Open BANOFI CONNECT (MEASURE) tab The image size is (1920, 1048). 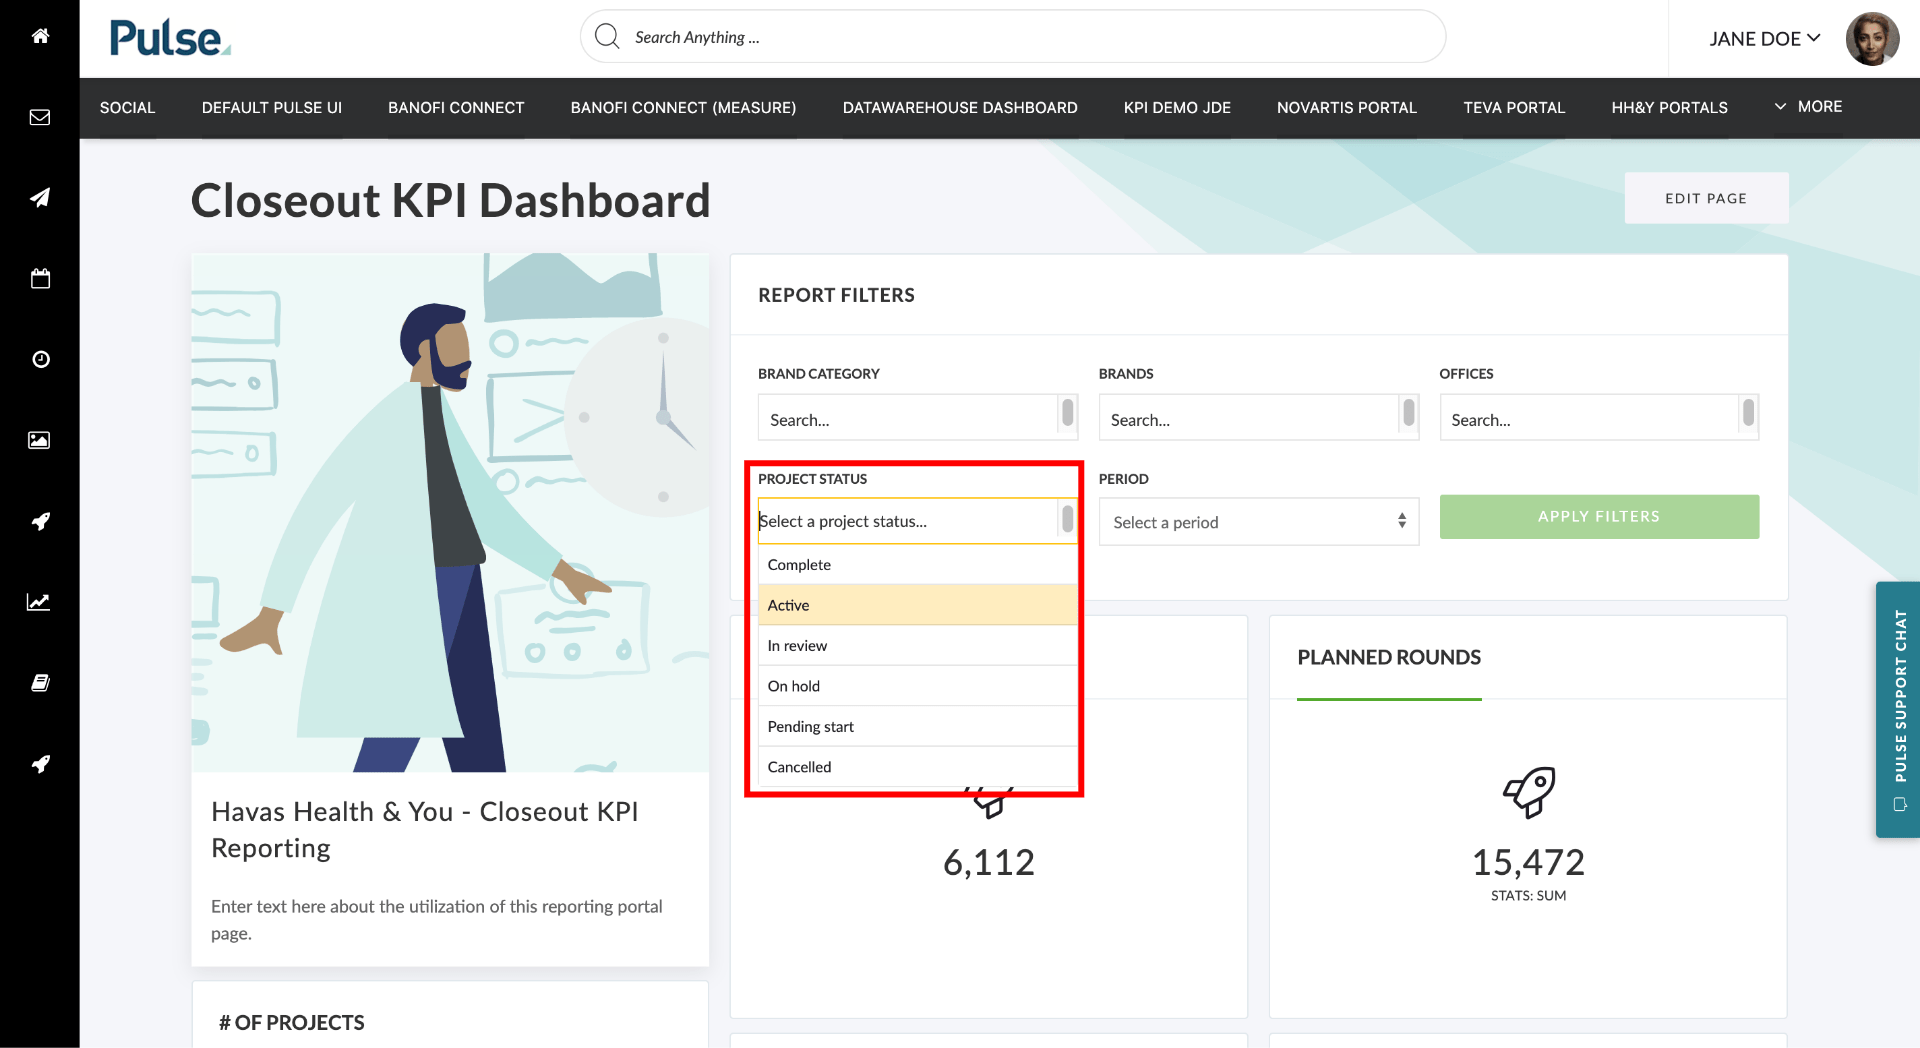(x=684, y=108)
